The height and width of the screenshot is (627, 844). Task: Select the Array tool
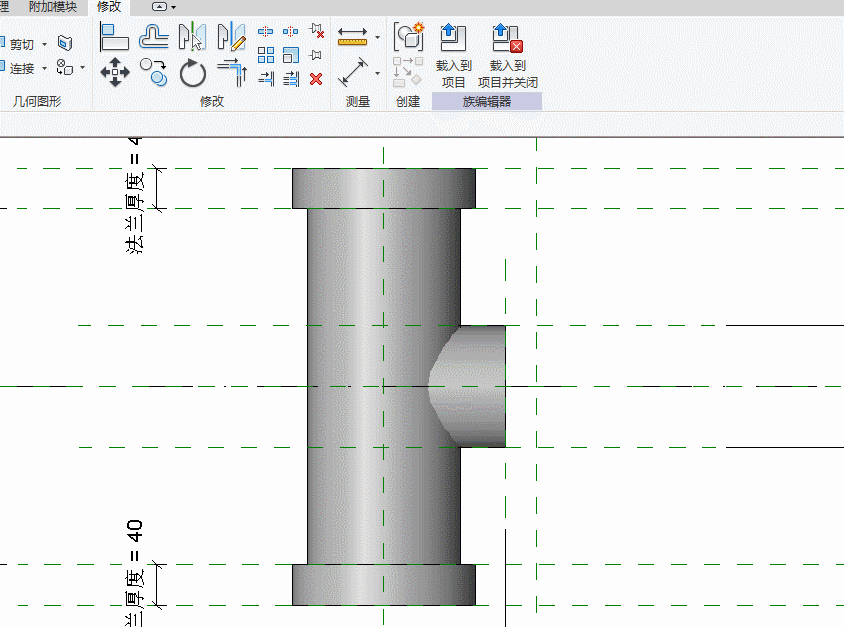(266, 55)
